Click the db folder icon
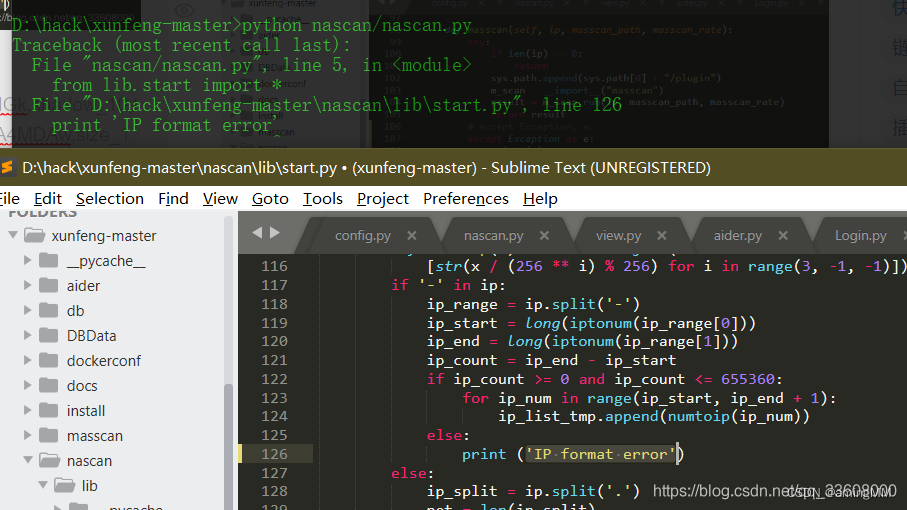 tap(49, 310)
